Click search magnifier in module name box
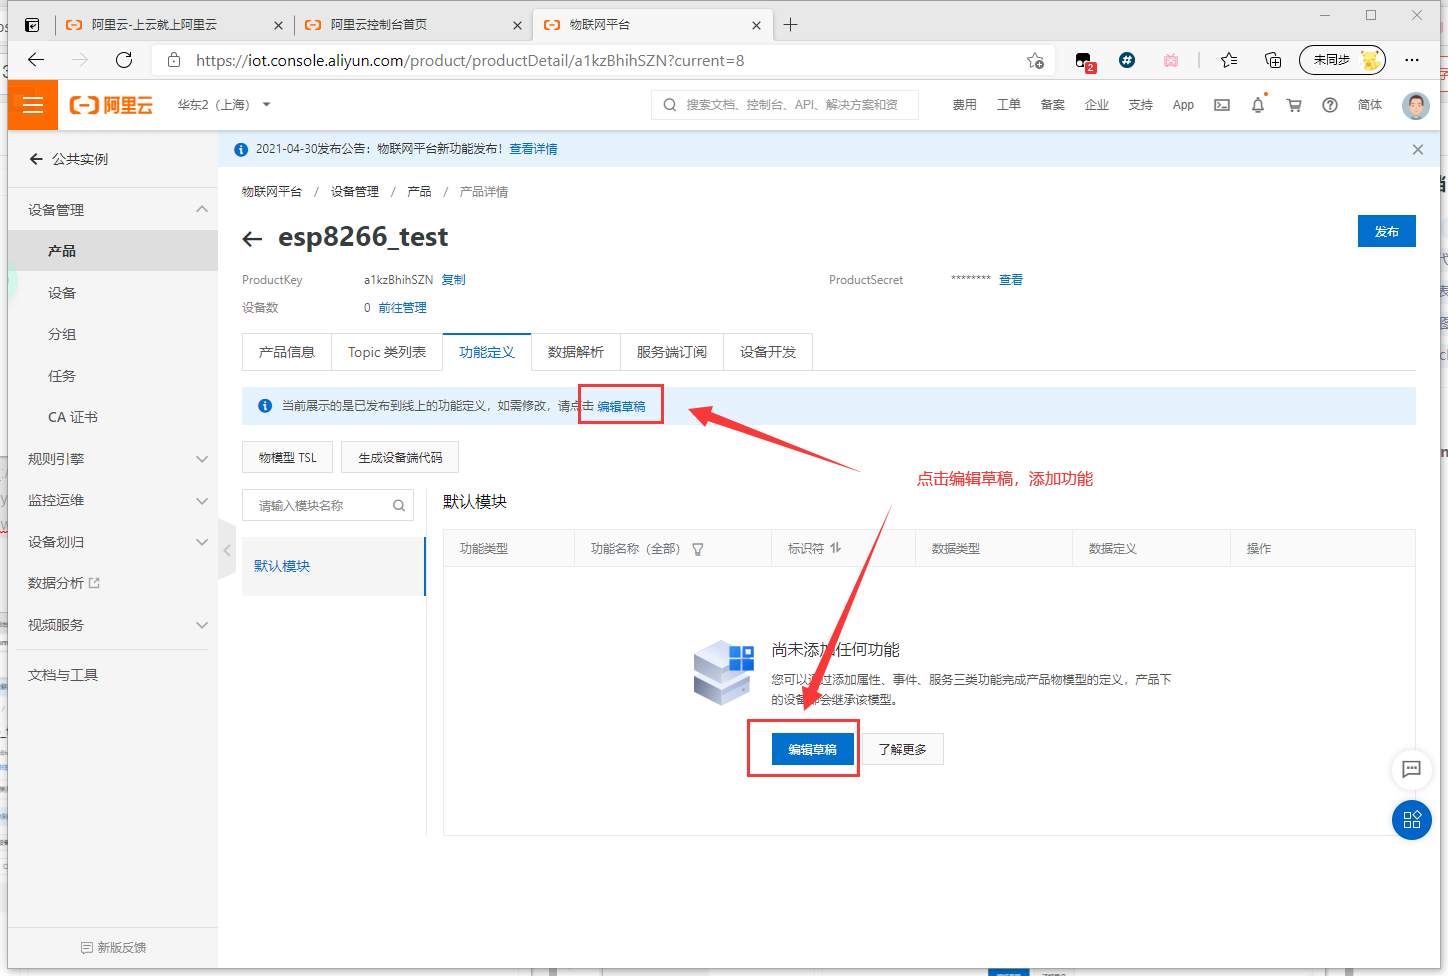1448x976 pixels. 398,505
